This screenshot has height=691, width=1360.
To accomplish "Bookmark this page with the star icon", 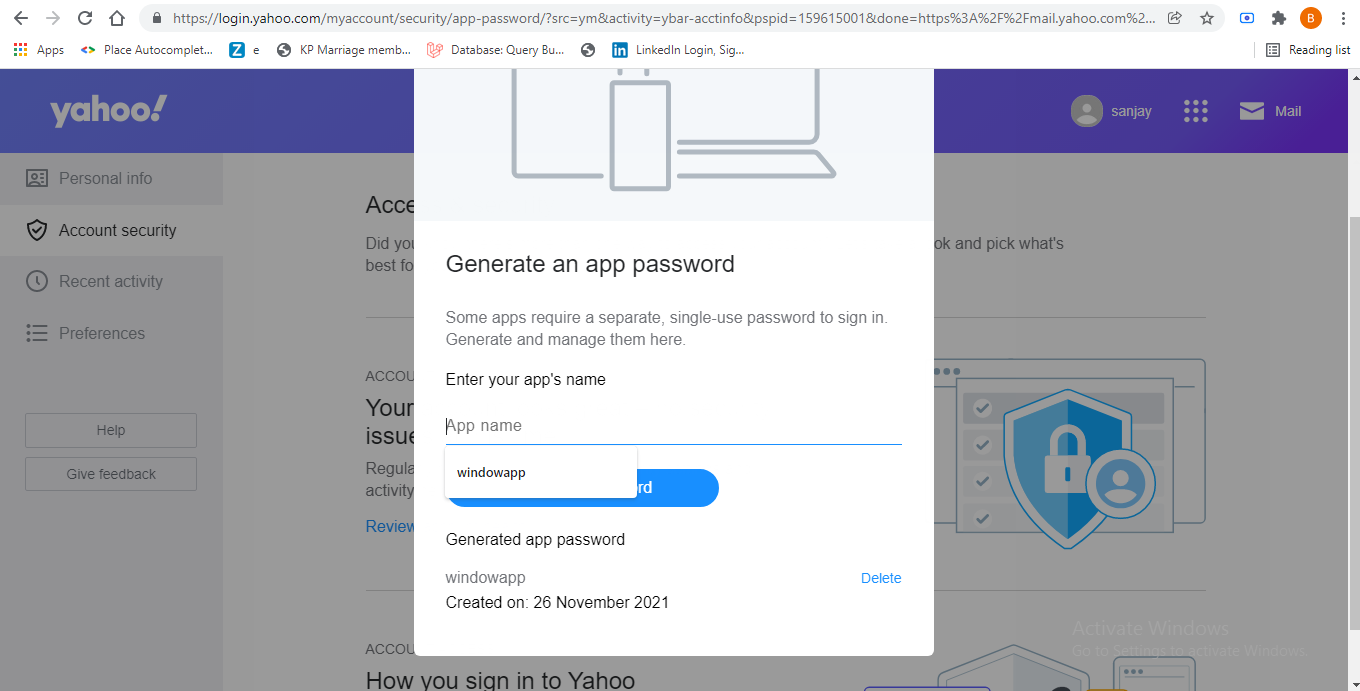I will click(1207, 18).
